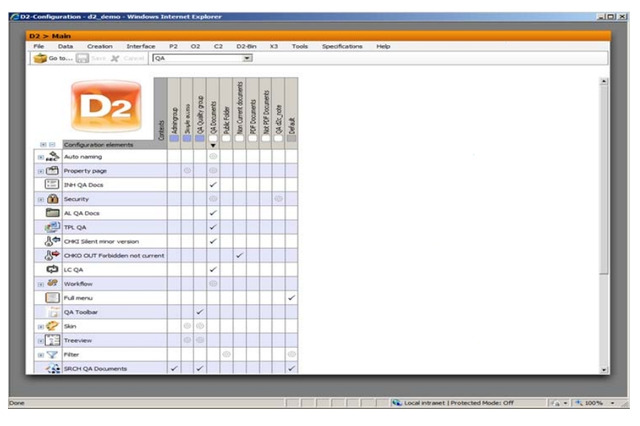Screen dimensions: 640x426
Task: Select the TPL QA template icon
Action: coord(52,227)
